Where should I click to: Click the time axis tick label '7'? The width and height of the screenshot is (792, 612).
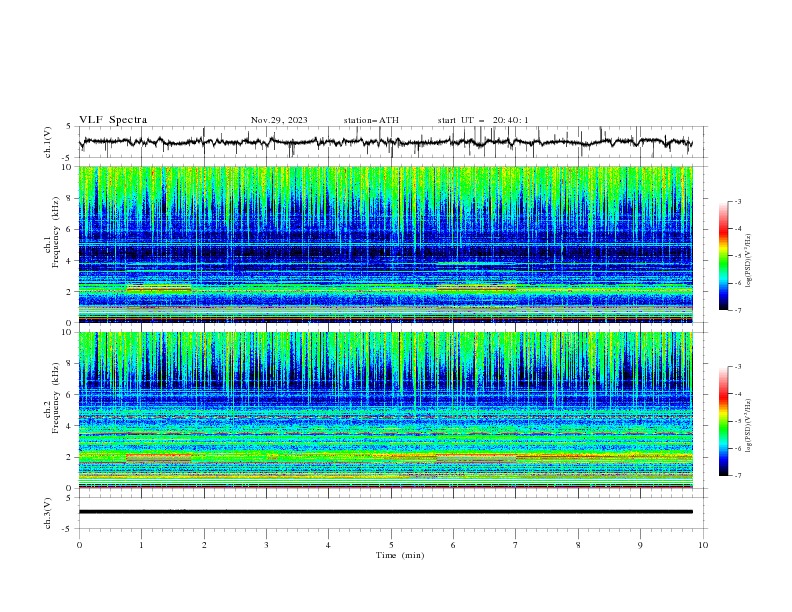(516, 545)
